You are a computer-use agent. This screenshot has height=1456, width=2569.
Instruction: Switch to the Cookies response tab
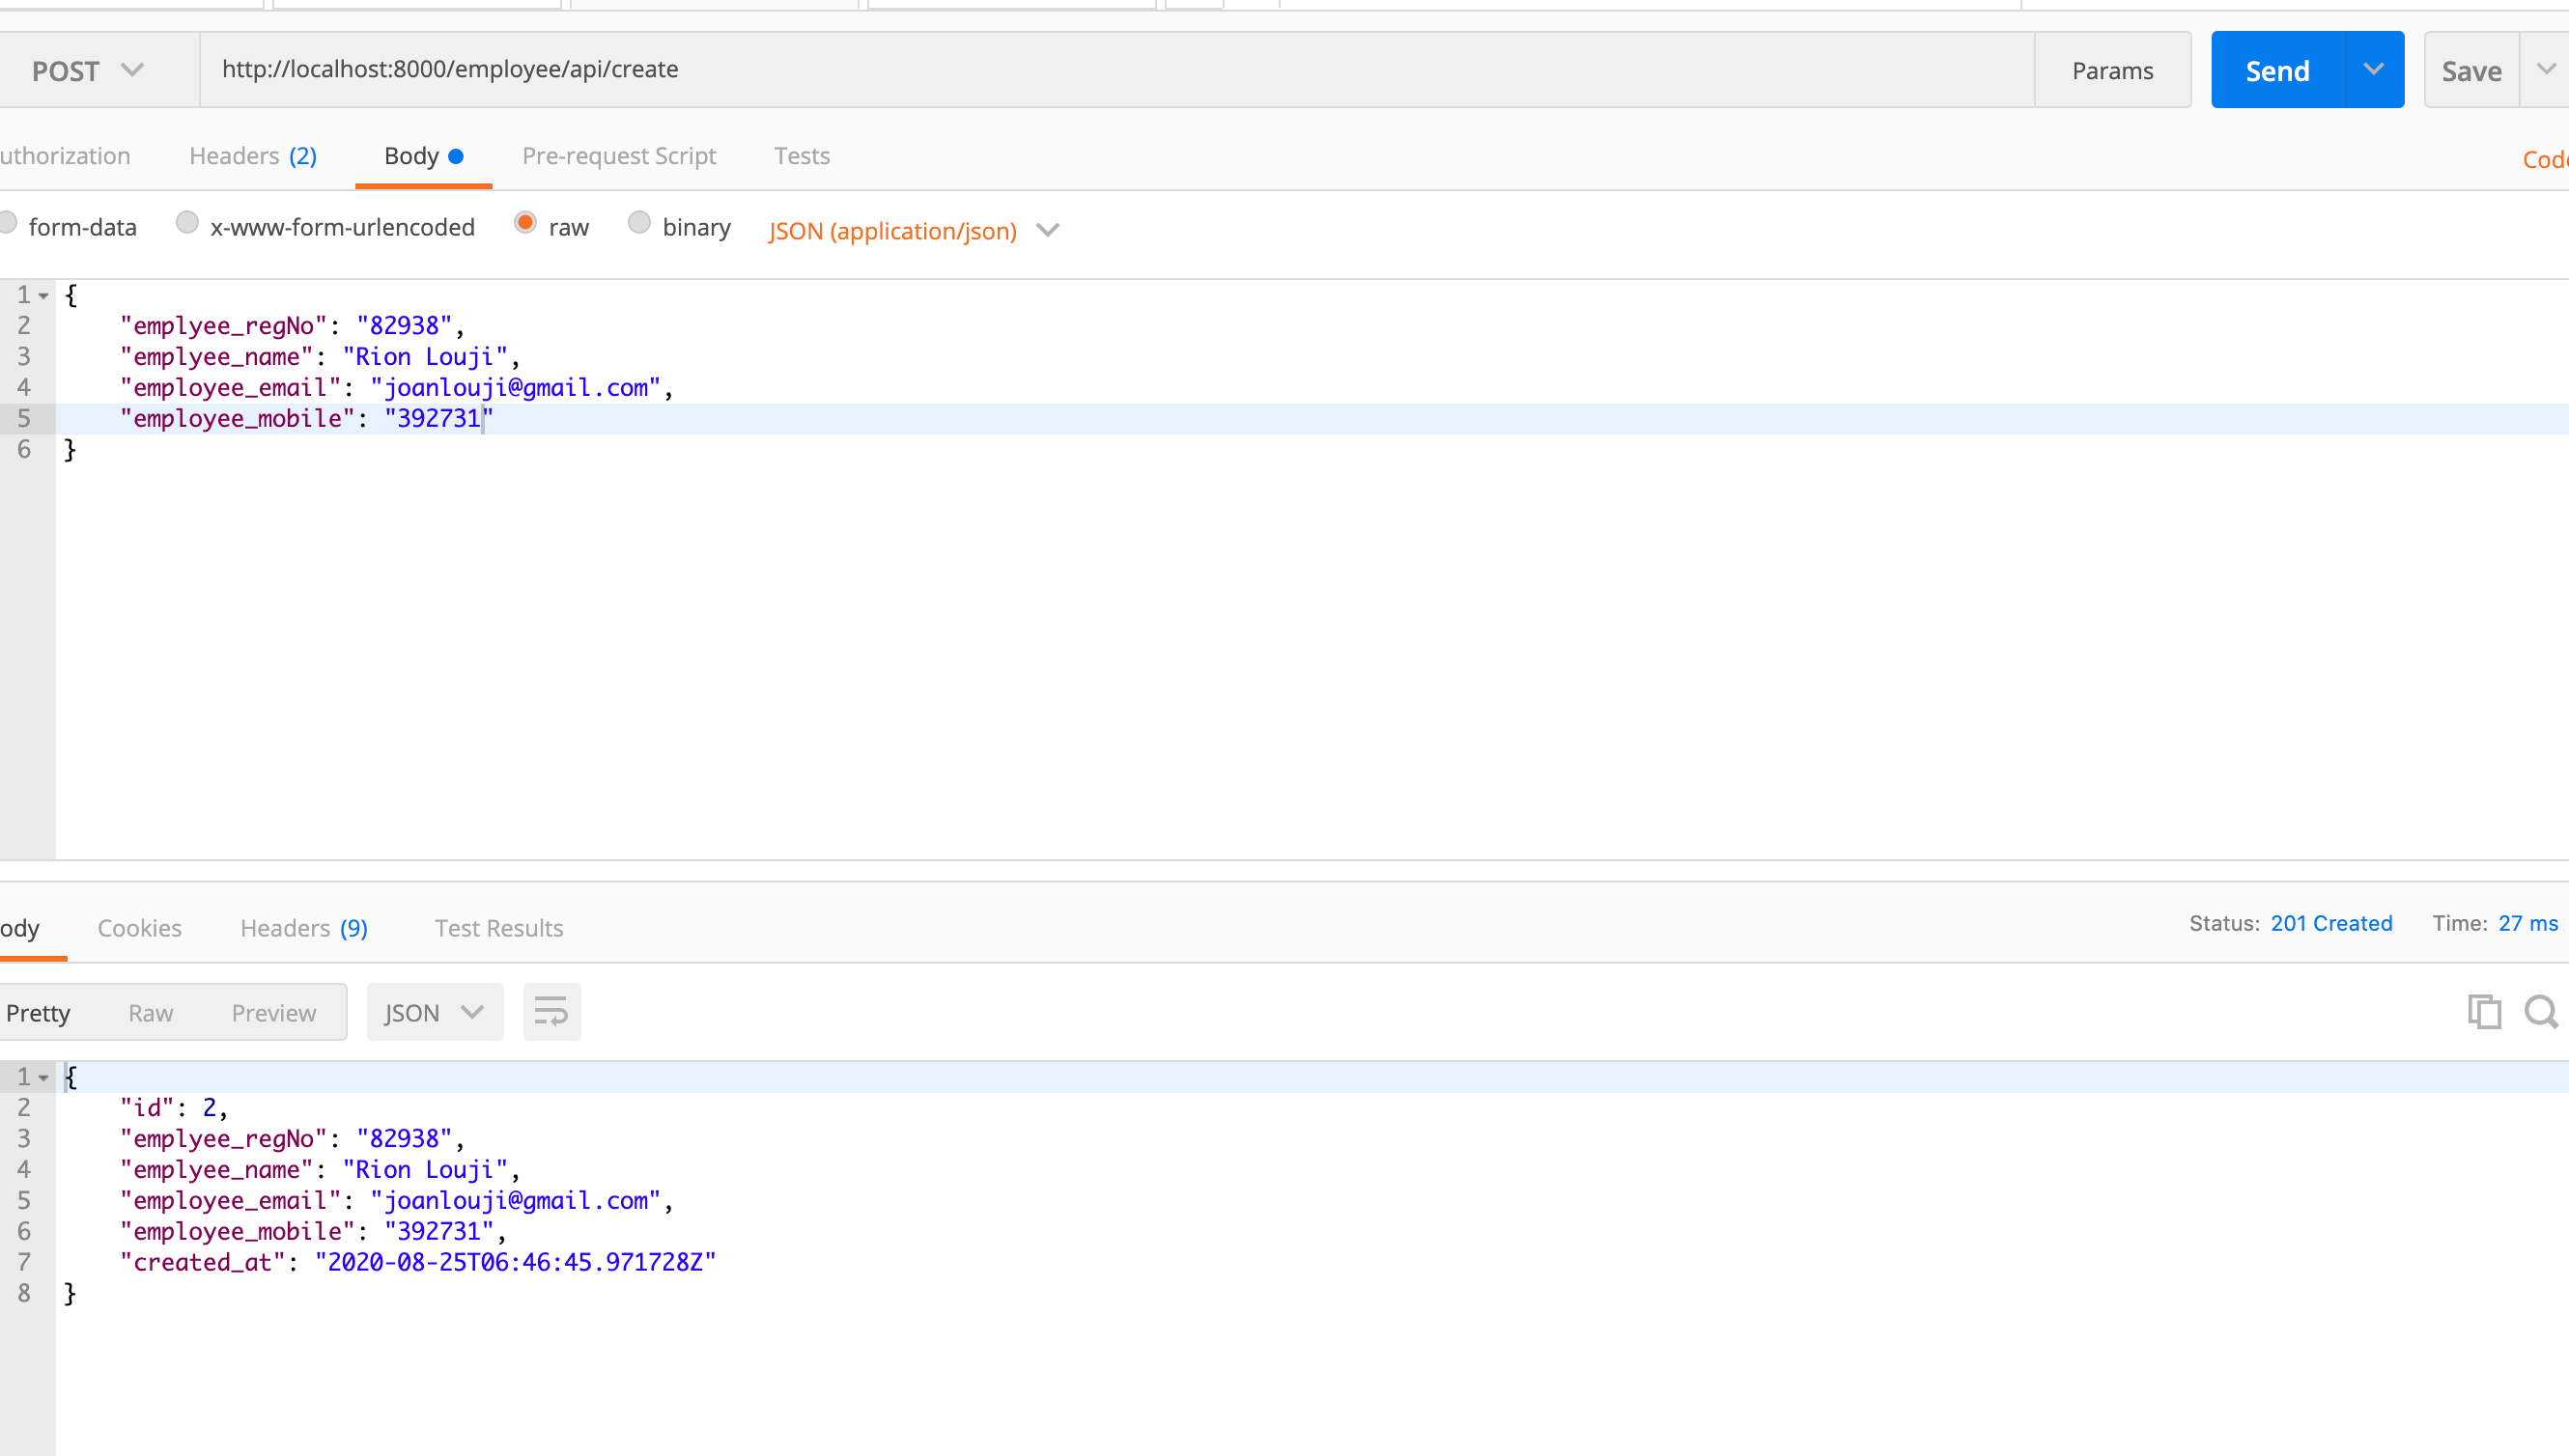[139, 928]
